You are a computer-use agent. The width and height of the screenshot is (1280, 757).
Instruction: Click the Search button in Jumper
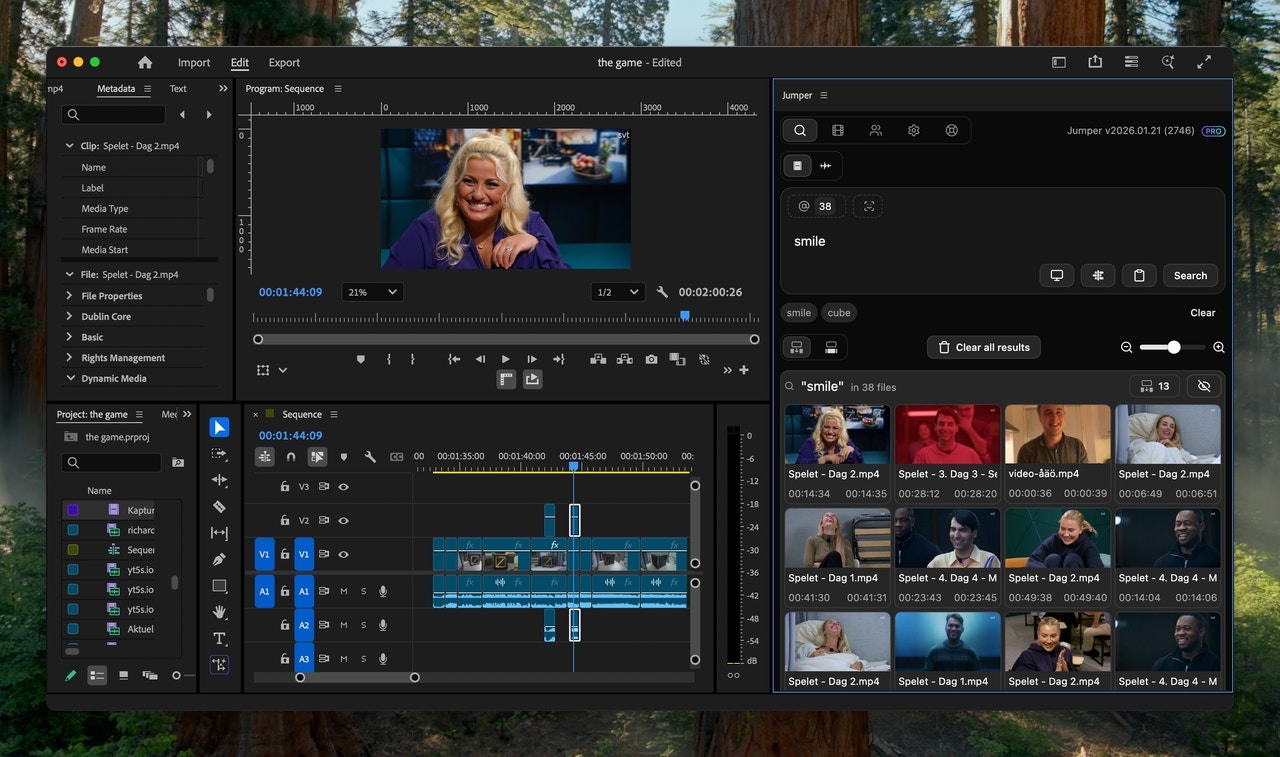click(1190, 275)
